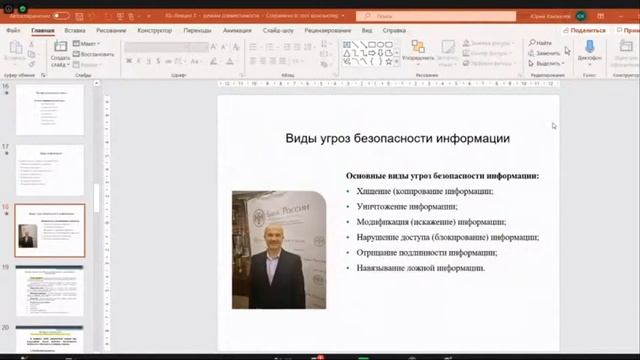This screenshot has height=360, width=640.
Task: Click the clear formatting icon
Action: 236,47
